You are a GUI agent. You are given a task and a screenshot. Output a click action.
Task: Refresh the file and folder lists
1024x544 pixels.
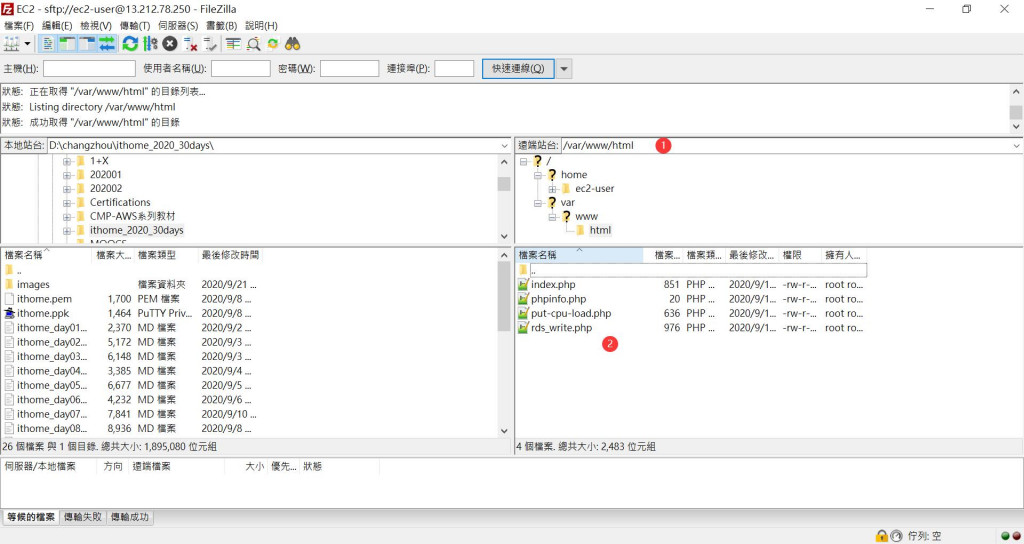[x=130, y=44]
